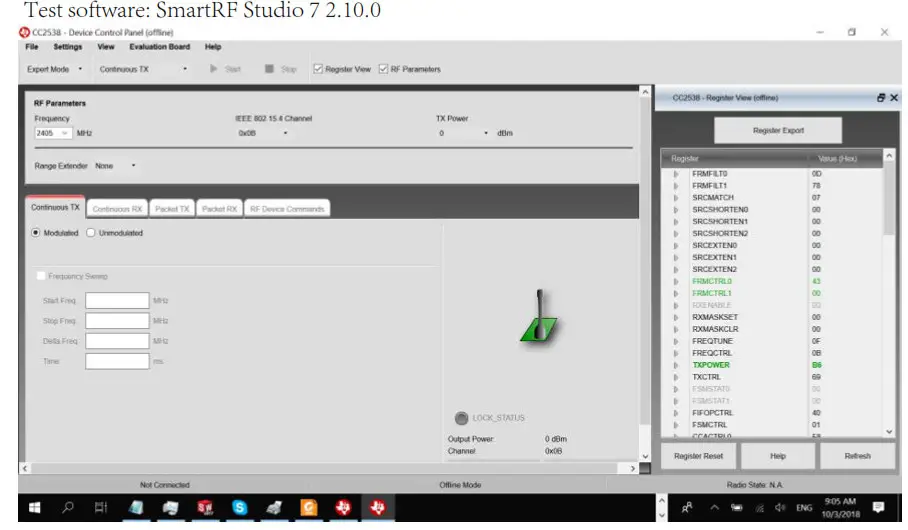Open Task View on the taskbar
Image resolution: width=908 pixels, height=530 pixels.
(101, 508)
